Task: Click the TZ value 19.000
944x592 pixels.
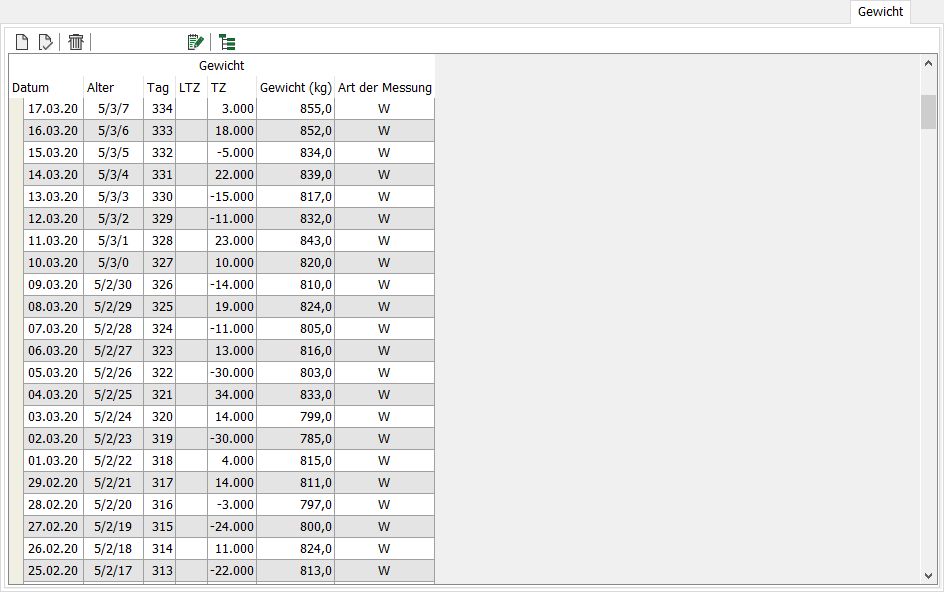Action: (232, 307)
